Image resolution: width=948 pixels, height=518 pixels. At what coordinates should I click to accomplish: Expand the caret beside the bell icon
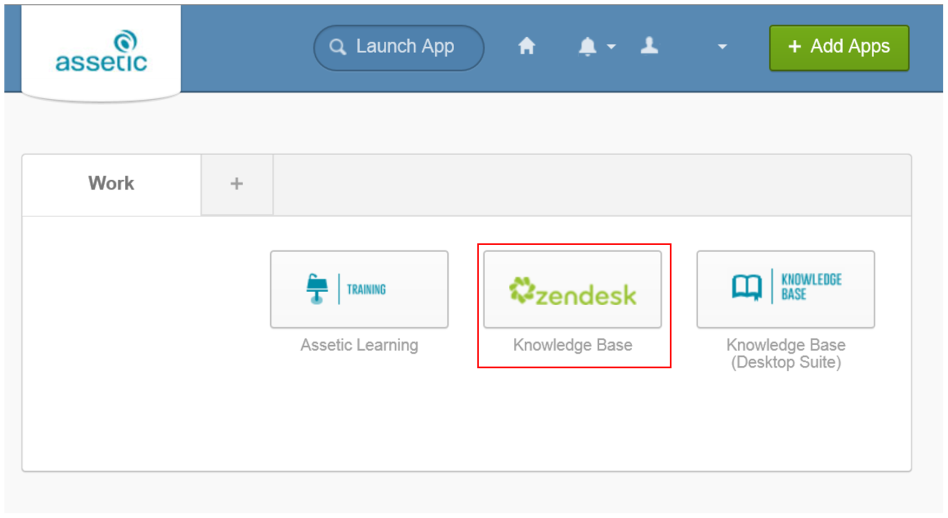611,47
